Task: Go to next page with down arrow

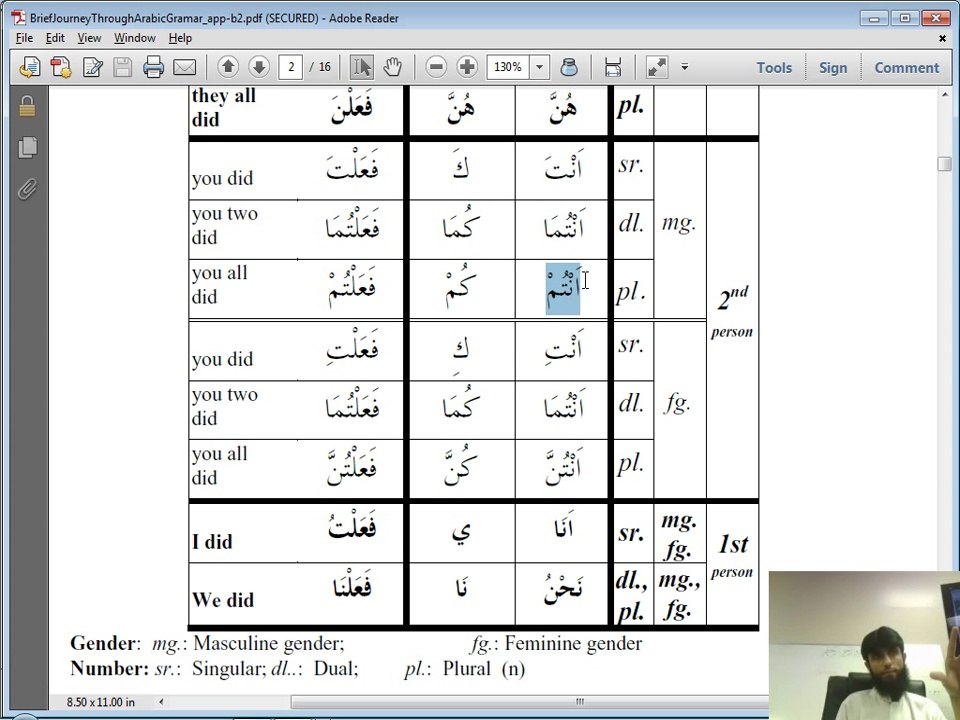Action: pyautogui.click(x=259, y=67)
